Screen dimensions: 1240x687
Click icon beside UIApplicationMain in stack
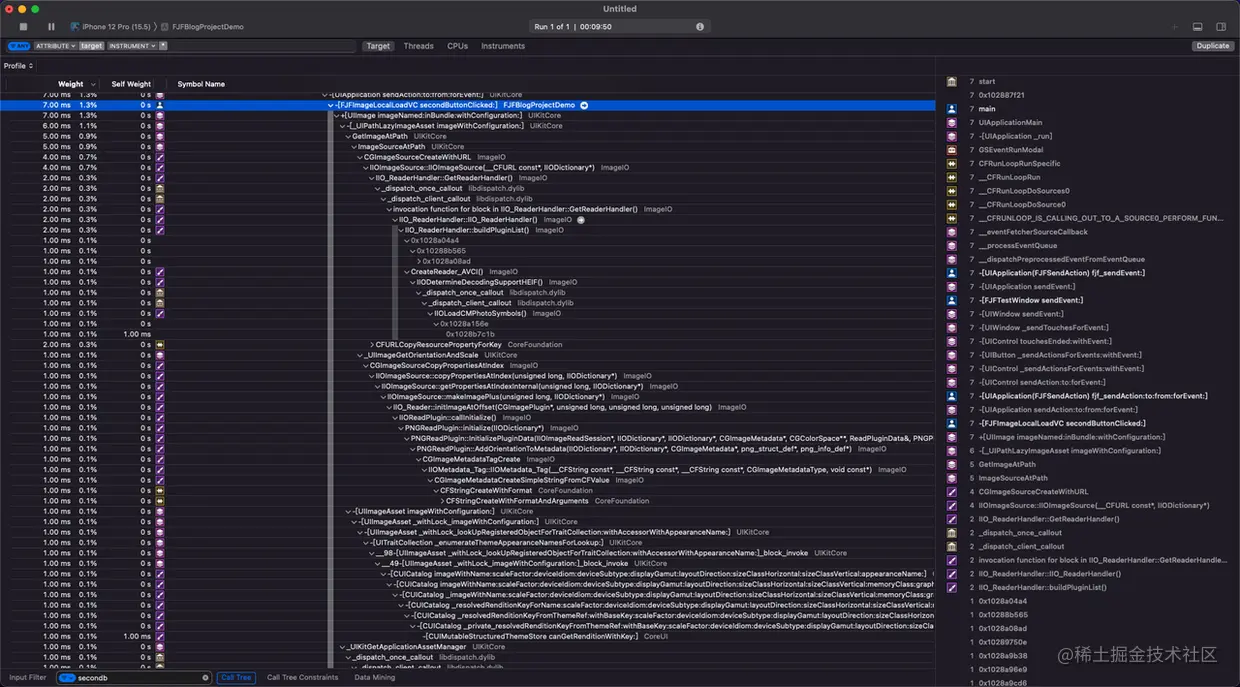point(952,122)
